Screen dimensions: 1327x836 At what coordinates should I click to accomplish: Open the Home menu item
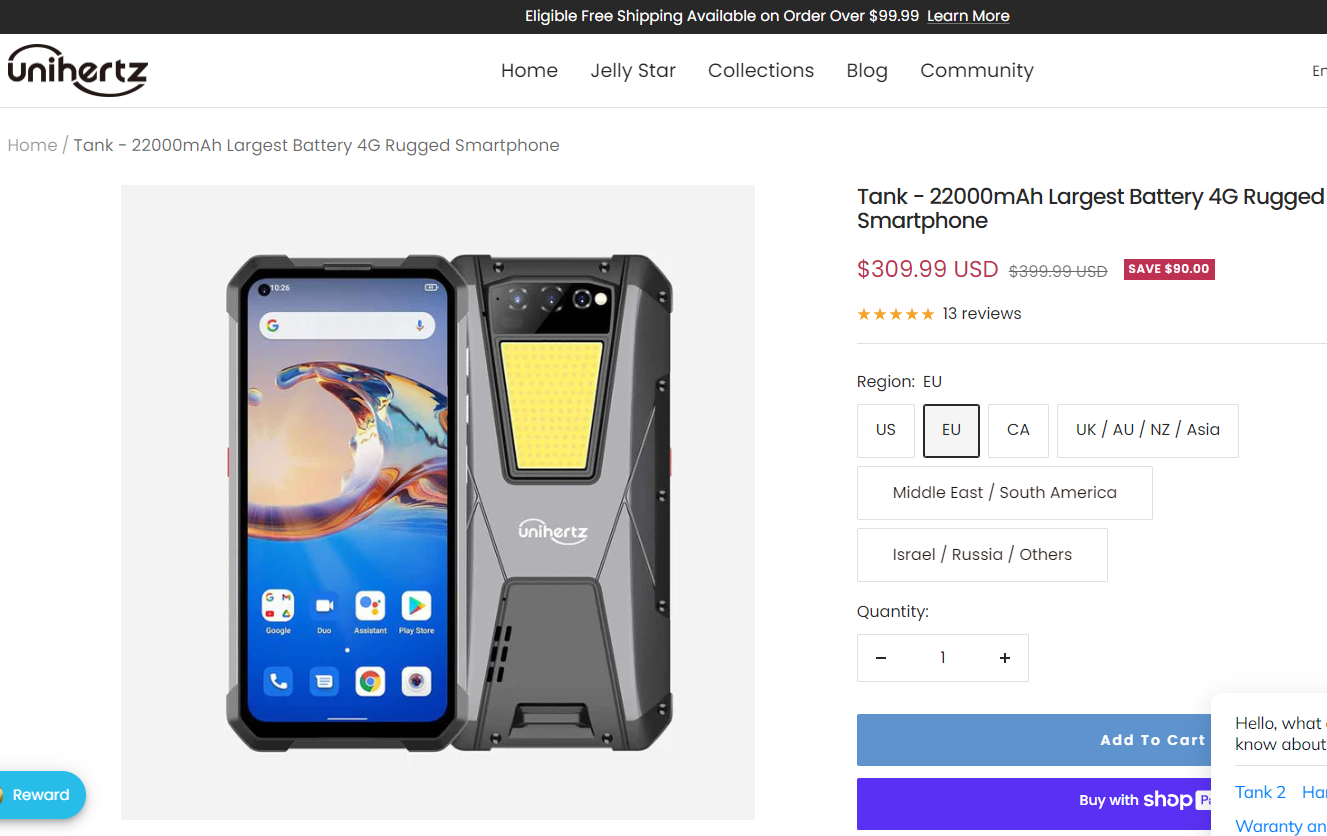[529, 70]
